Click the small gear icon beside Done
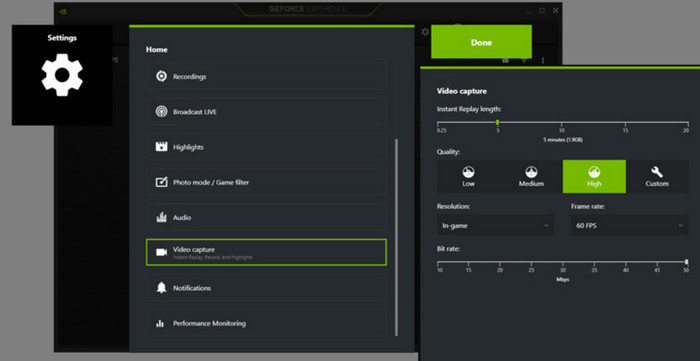The height and width of the screenshot is (361, 700). 425,32
